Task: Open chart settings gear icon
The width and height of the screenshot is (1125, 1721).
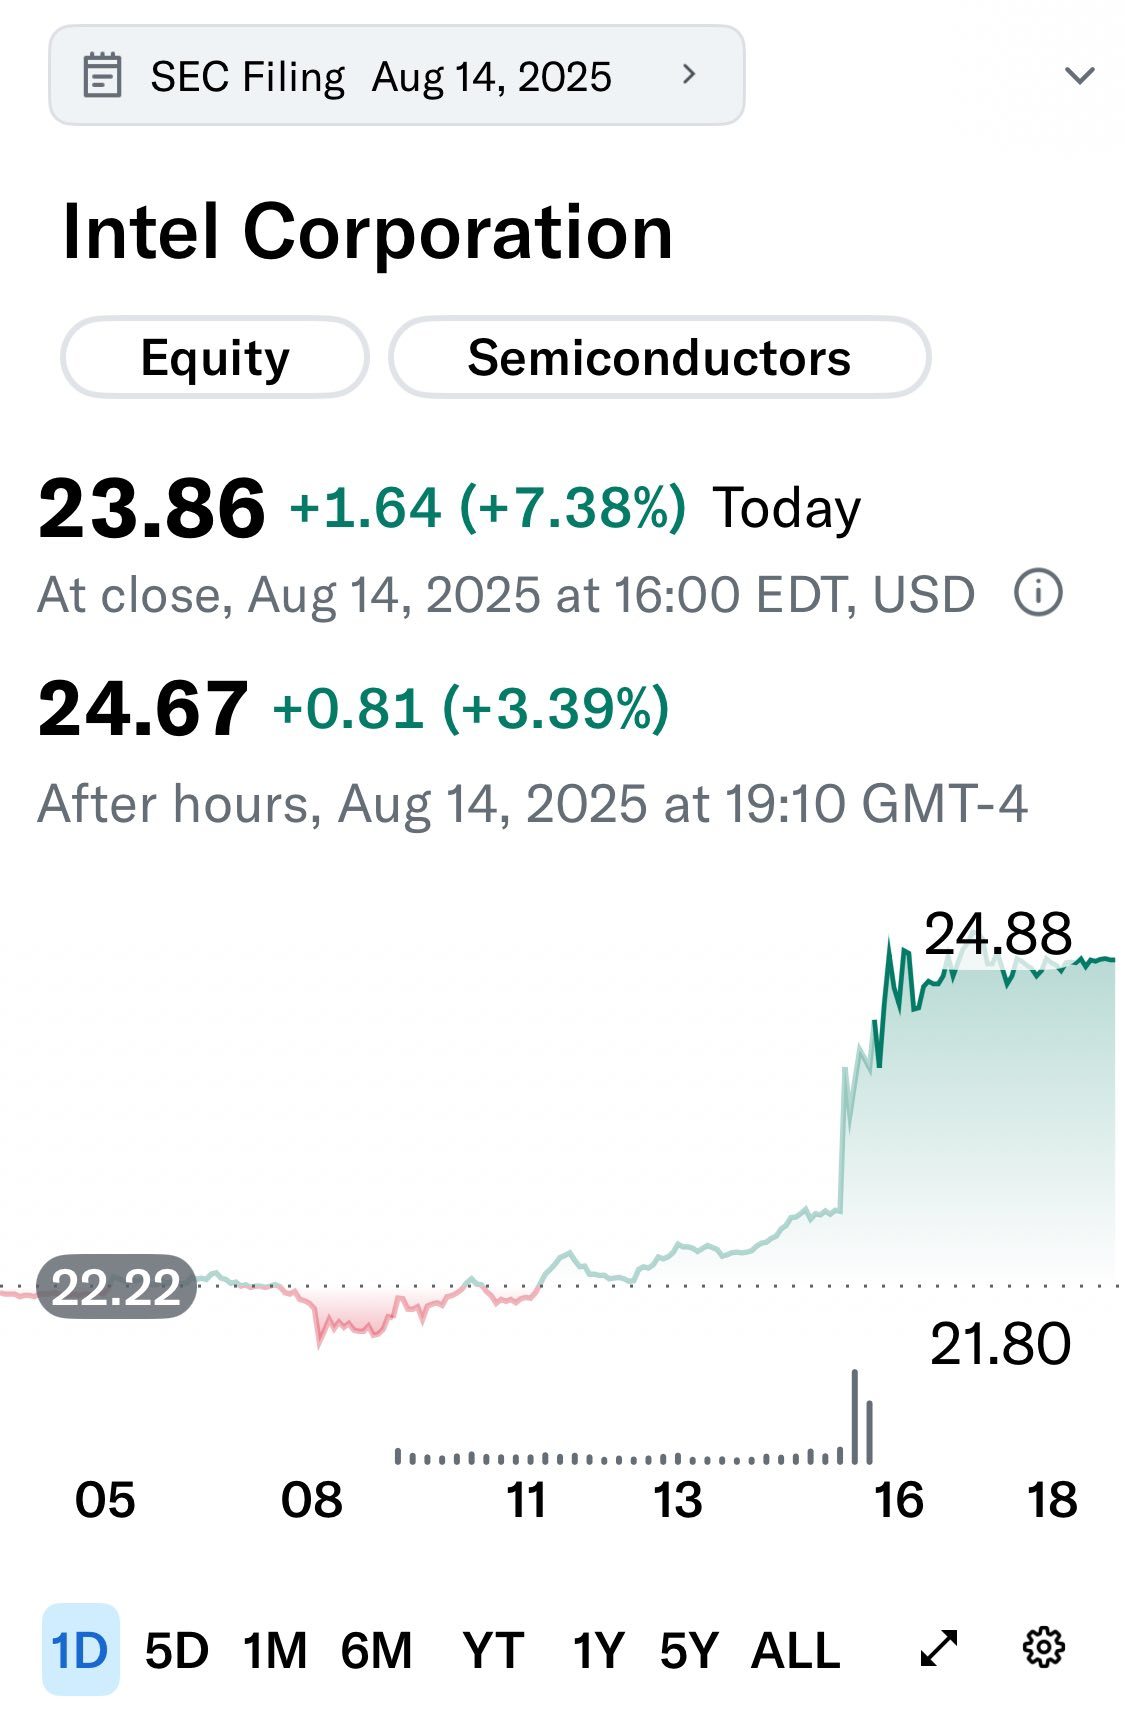Action: click(x=1044, y=1648)
